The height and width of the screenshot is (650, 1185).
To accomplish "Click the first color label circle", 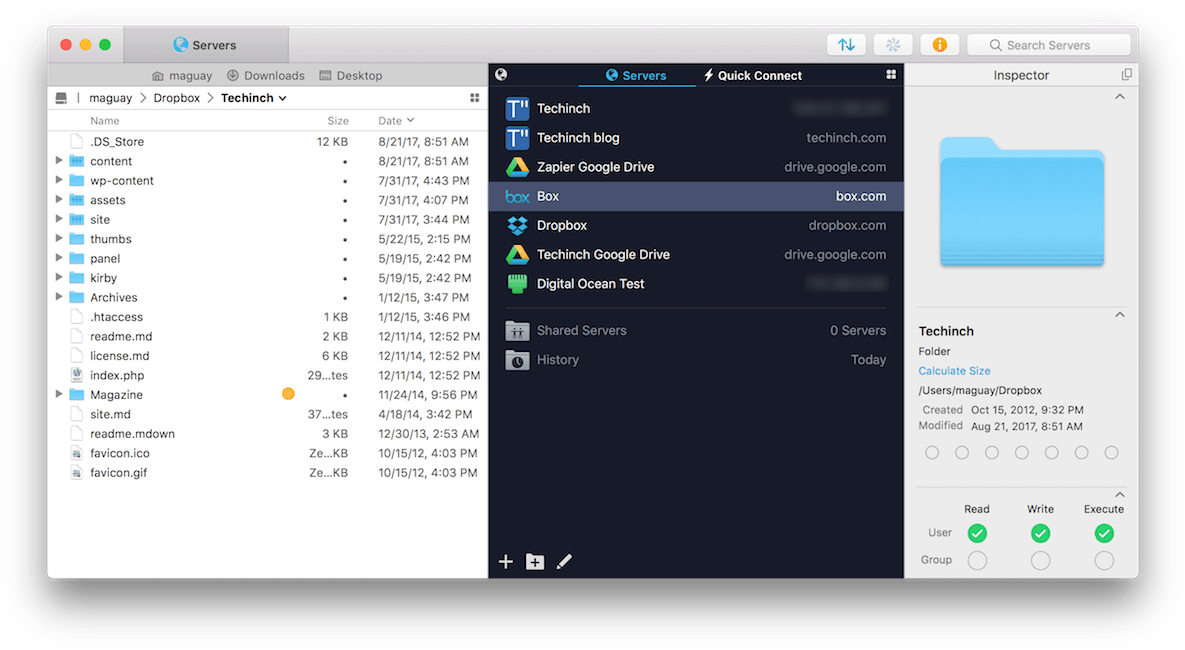I will pos(932,453).
